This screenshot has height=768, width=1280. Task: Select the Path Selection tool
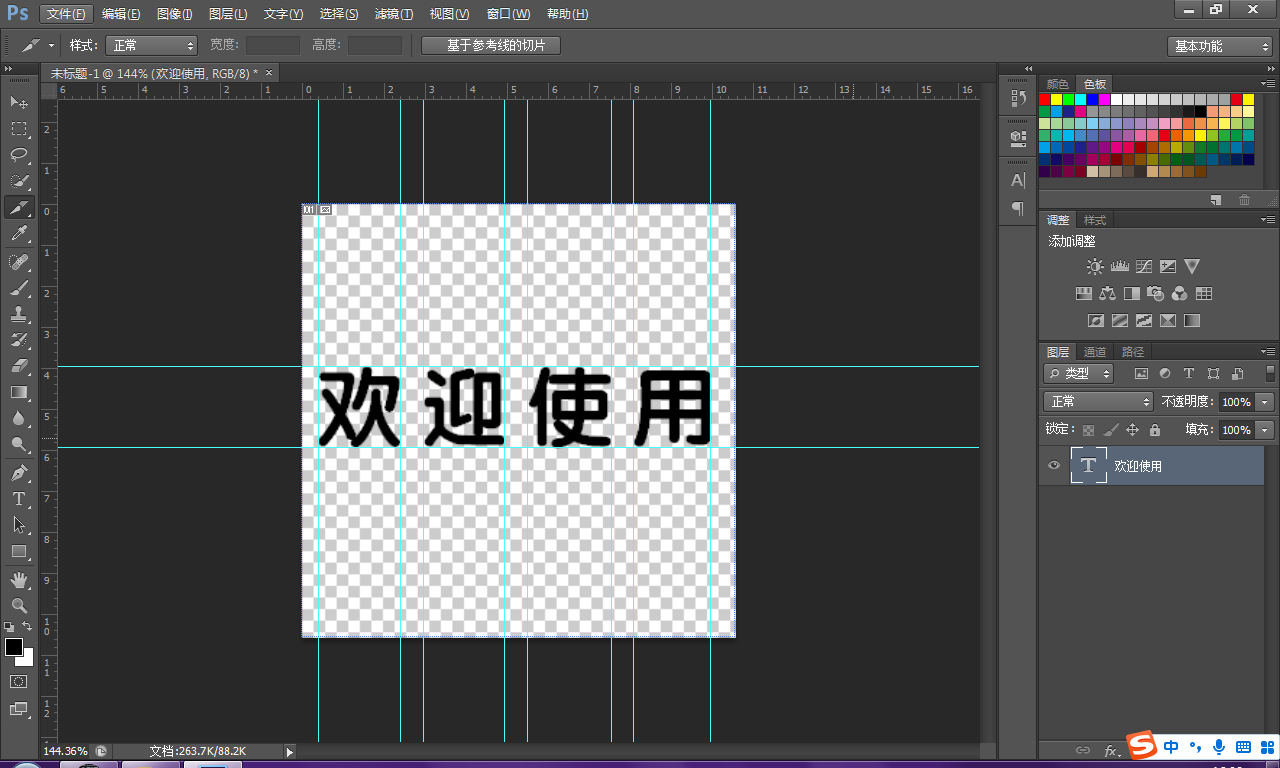point(19,524)
